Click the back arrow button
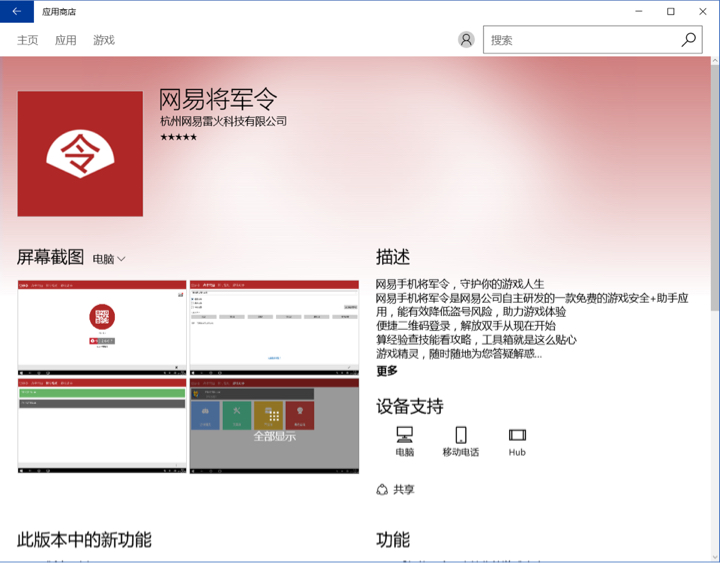This screenshot has width=720, height=563. pos(16,12)
